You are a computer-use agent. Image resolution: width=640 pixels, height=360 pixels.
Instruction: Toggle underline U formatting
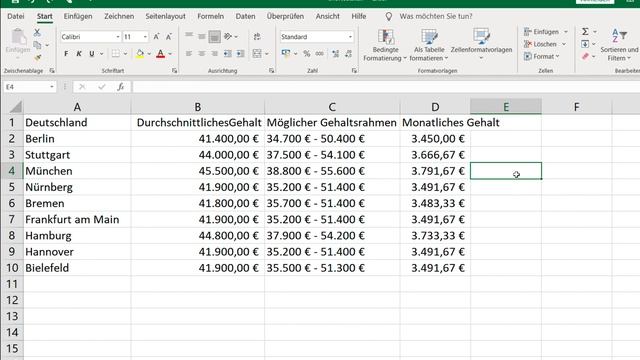point(91,53)
